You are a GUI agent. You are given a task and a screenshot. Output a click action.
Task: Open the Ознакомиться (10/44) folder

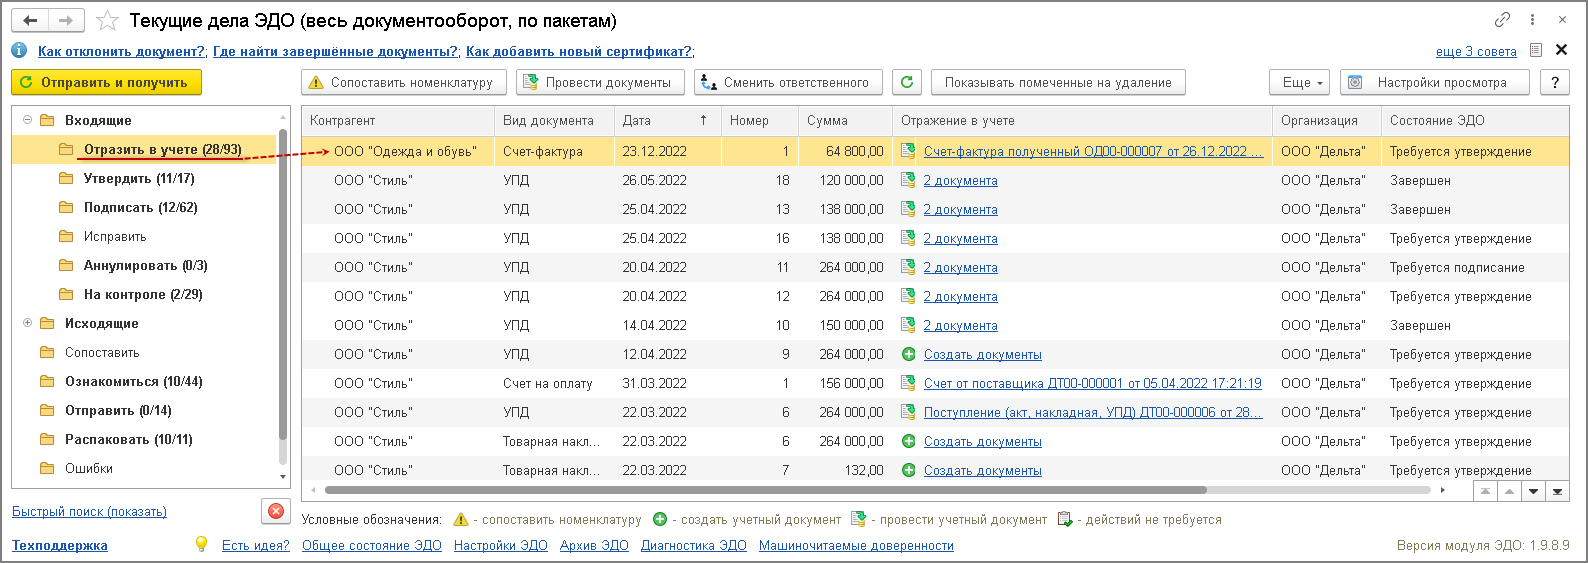tap(133, 381)
